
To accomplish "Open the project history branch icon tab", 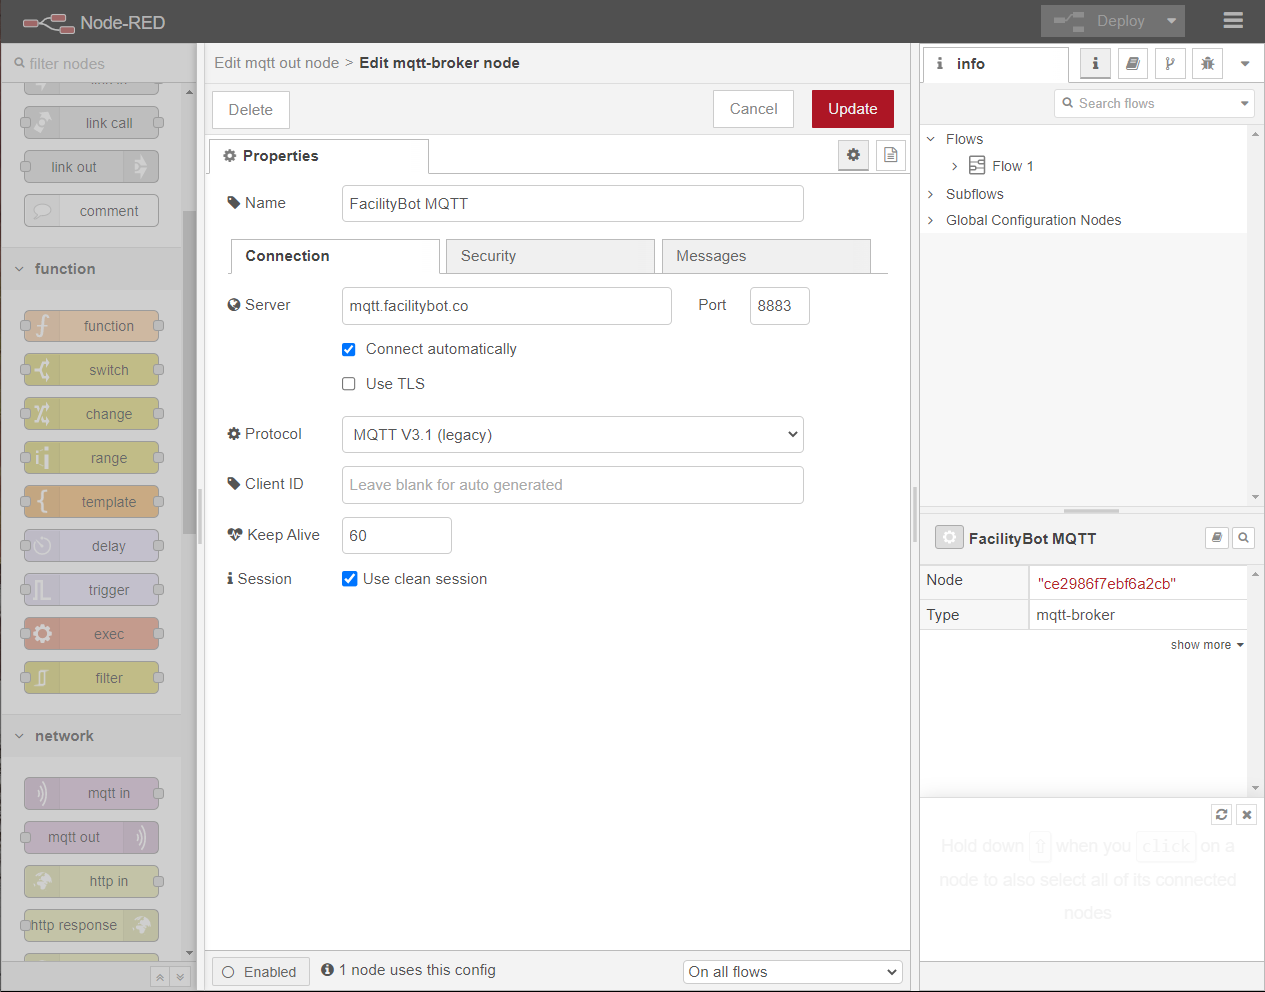I will pyautogui.click(x=1170, y=64).
